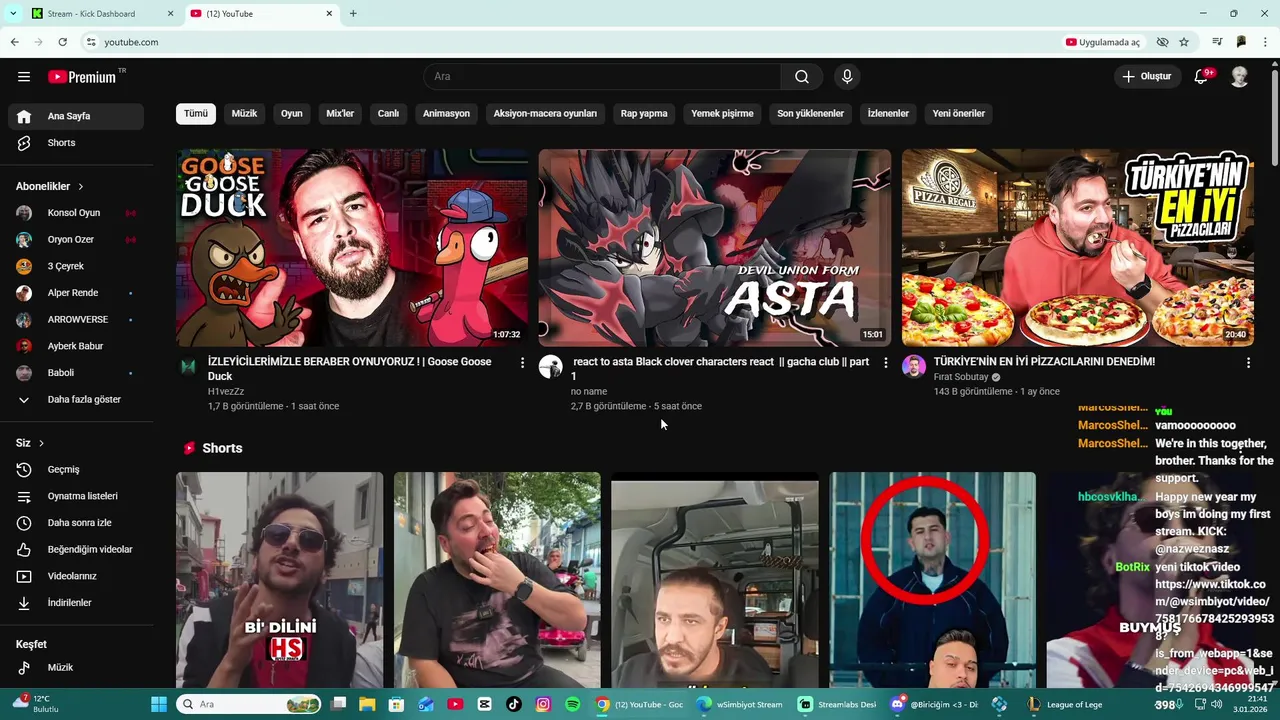
Task: Open a new browser tab
Action: 353,14
